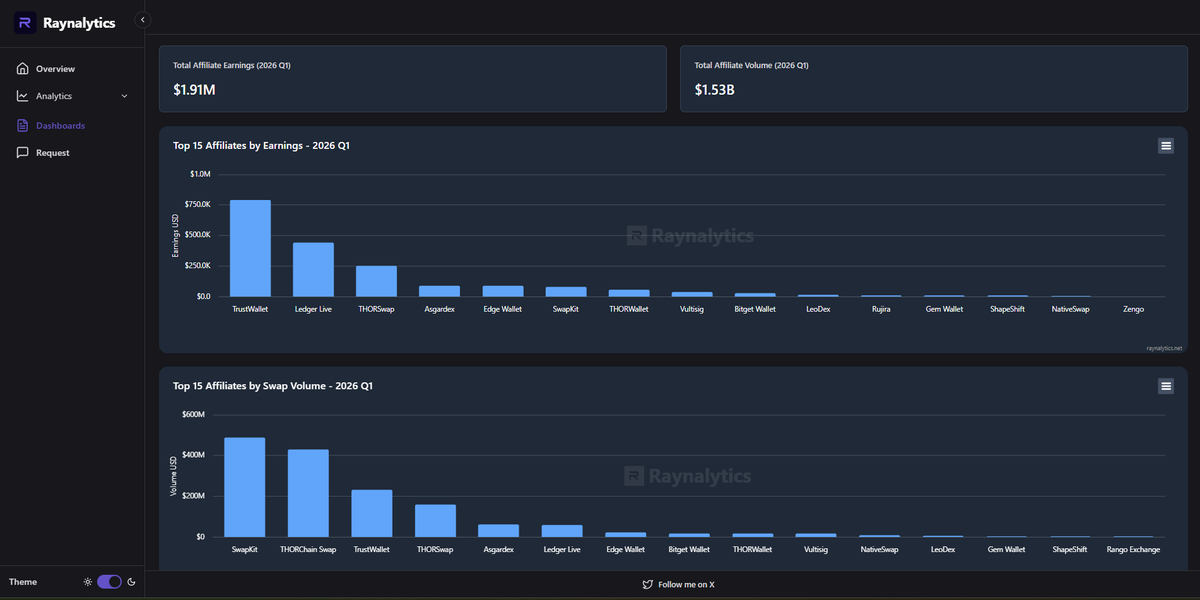The image size is (1200, 600).
Task: Click the Volume USD axis title
Action: pyautogui.click(x=173, y=476)
